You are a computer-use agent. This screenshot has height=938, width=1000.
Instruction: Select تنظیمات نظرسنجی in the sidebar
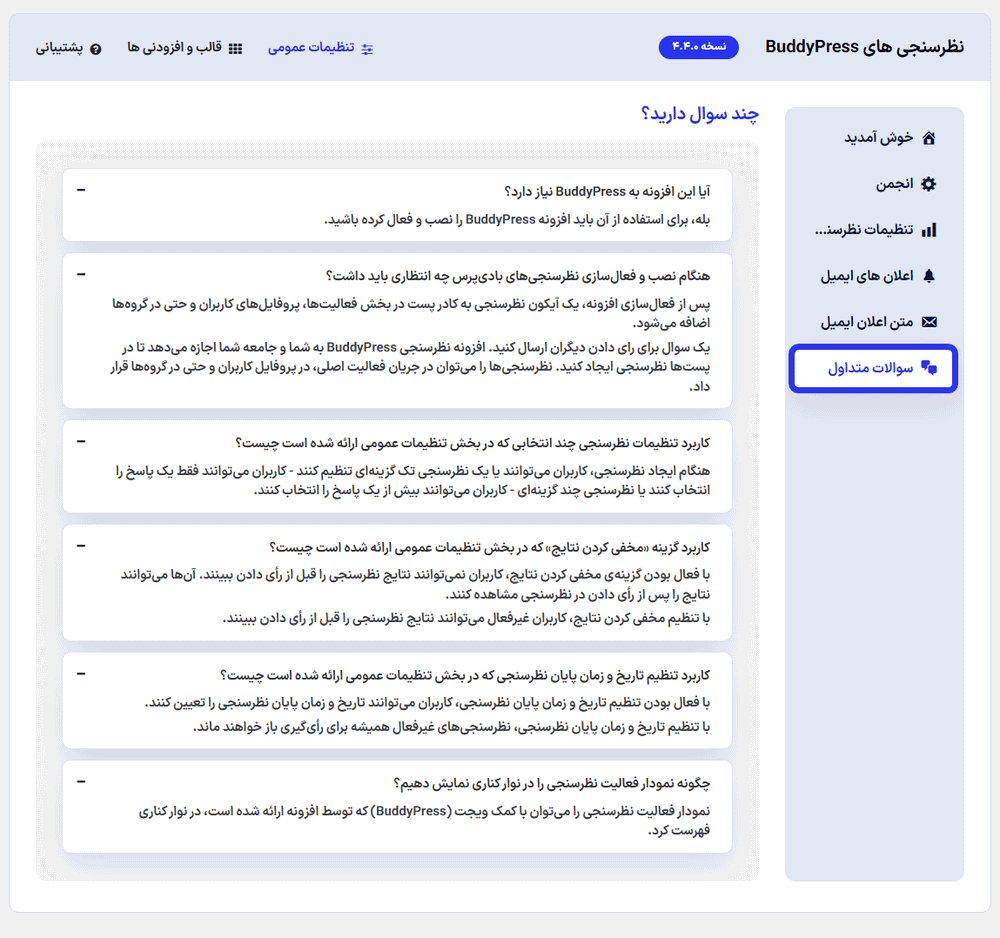pos(874,230)
